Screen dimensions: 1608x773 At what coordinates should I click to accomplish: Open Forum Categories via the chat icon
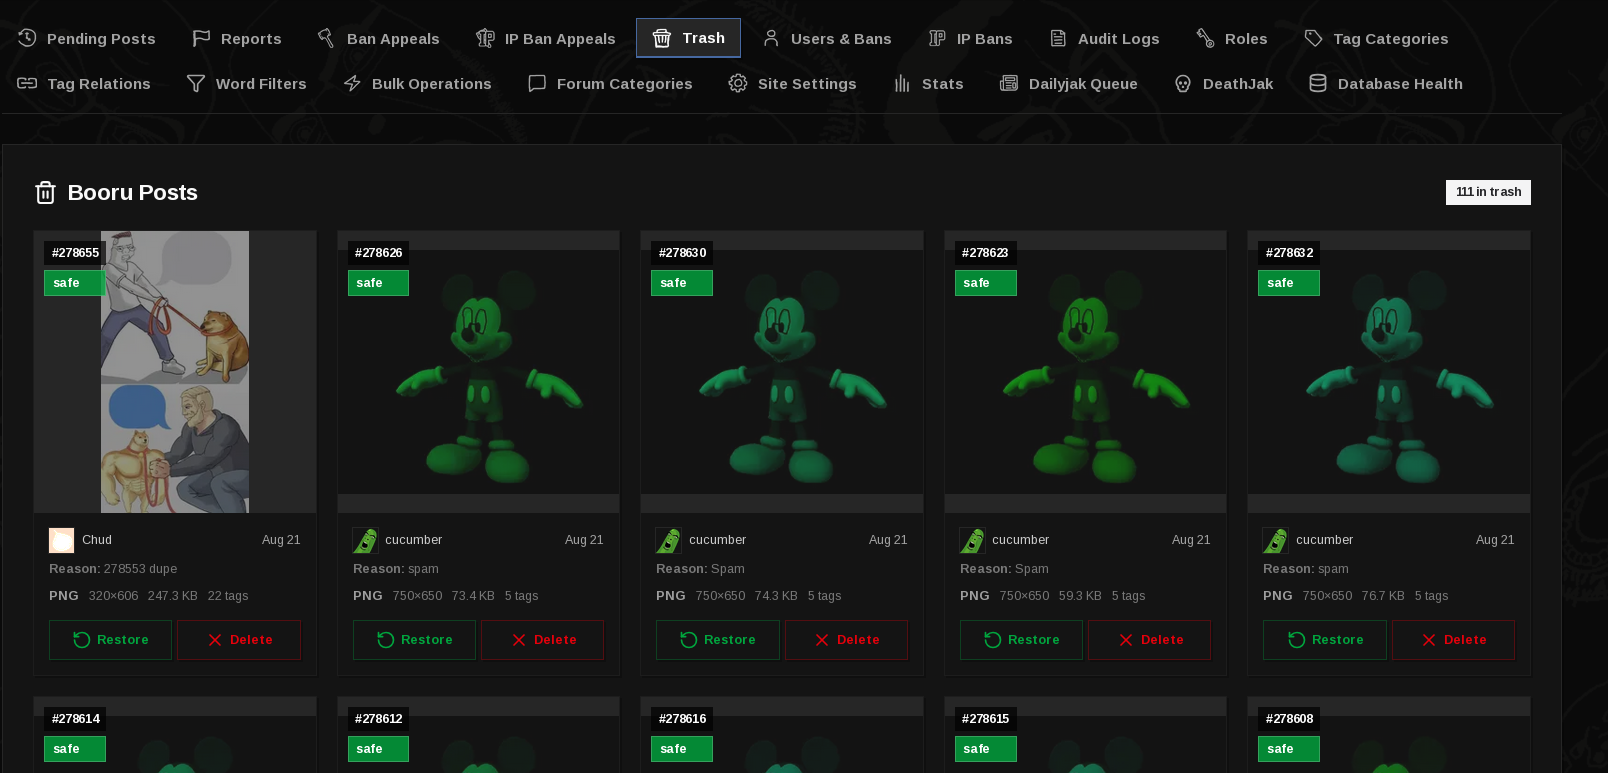tap(537, 83)
